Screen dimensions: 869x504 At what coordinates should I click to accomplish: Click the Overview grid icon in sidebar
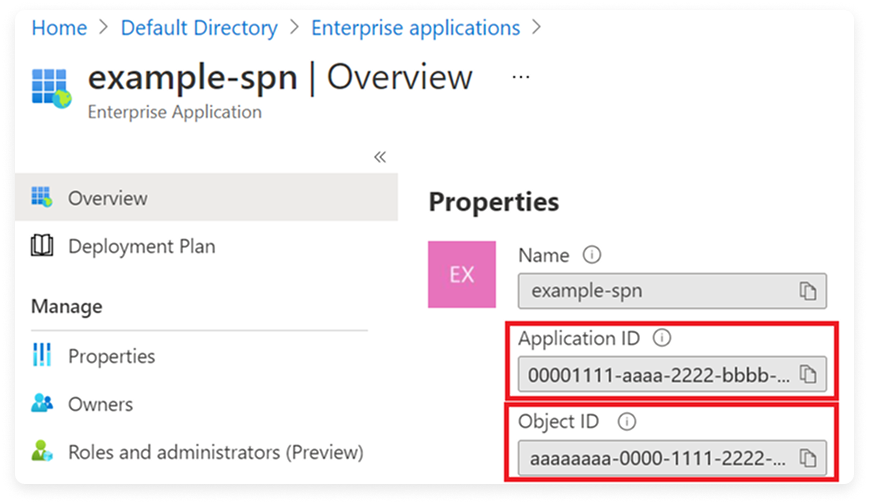pyautogui.click(x=42, y=197)
